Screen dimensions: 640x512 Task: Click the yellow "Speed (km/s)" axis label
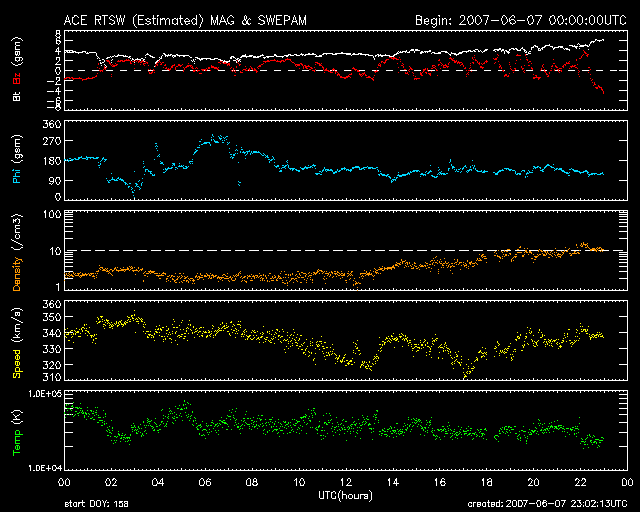(17, 343)
